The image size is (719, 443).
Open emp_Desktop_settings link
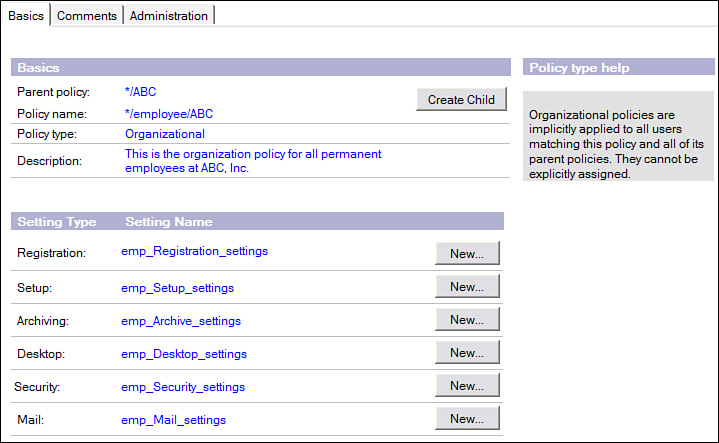pyautogui.click(x=184, y=354)
